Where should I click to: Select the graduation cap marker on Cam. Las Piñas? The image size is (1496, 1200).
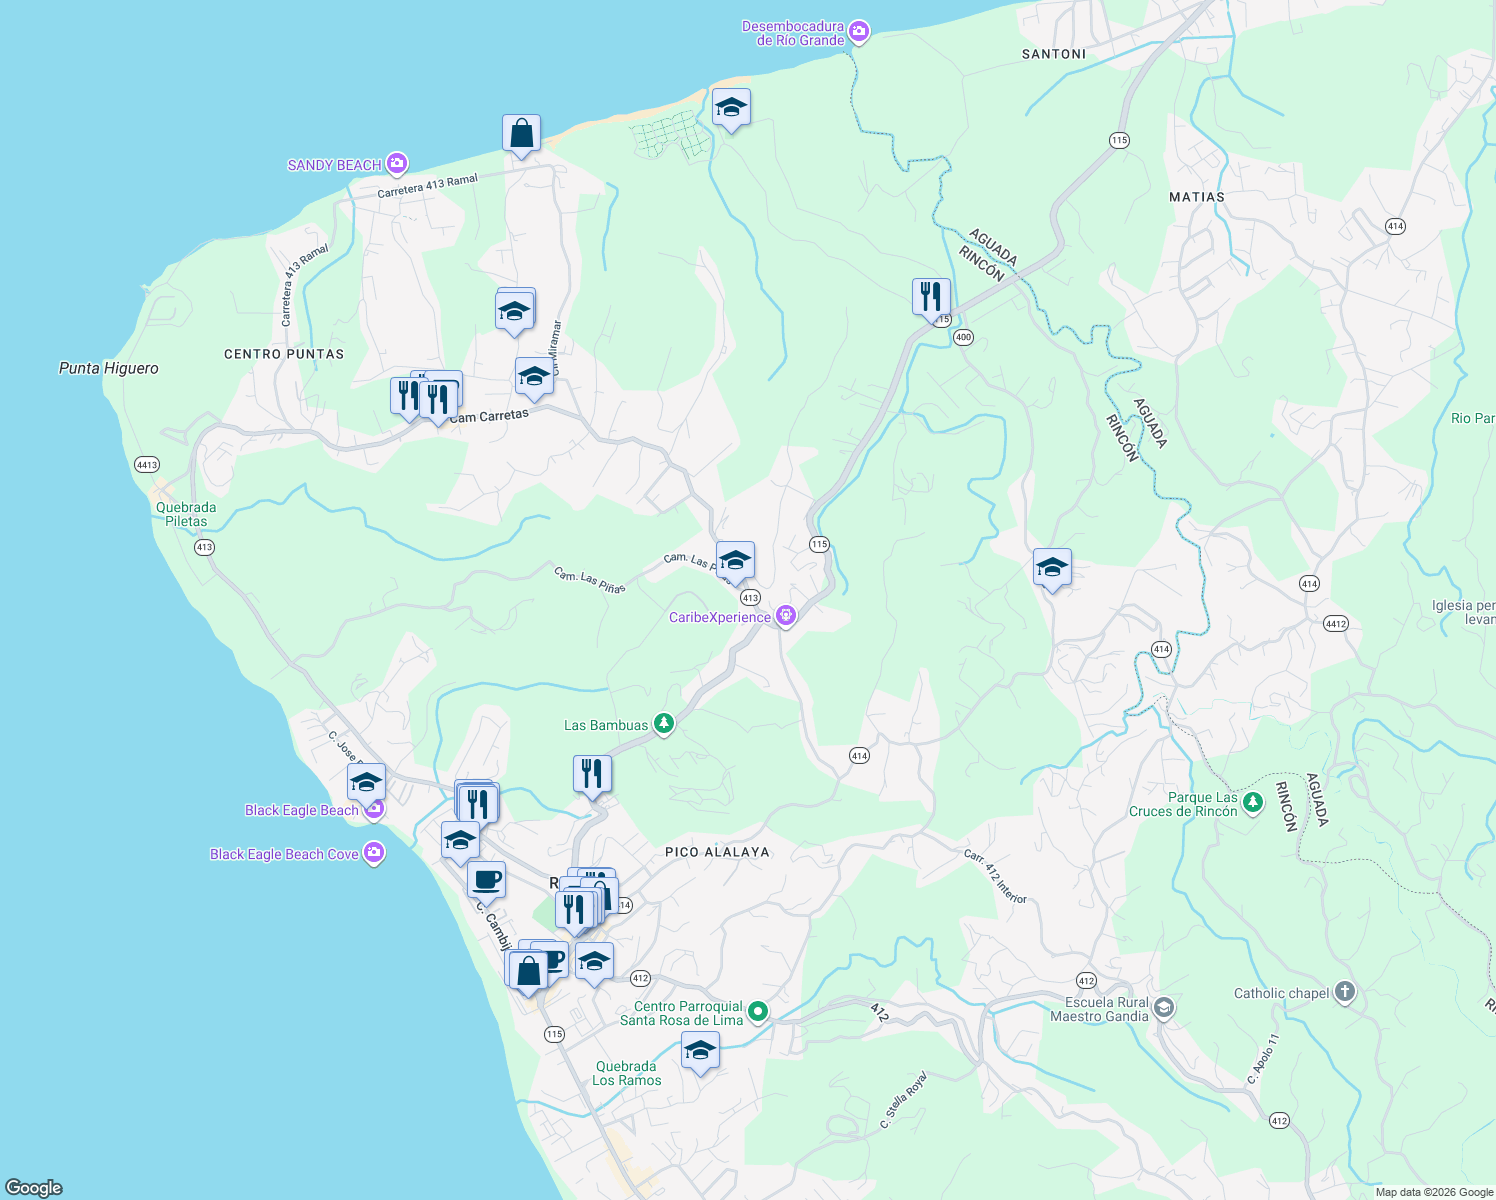point(735,561)
